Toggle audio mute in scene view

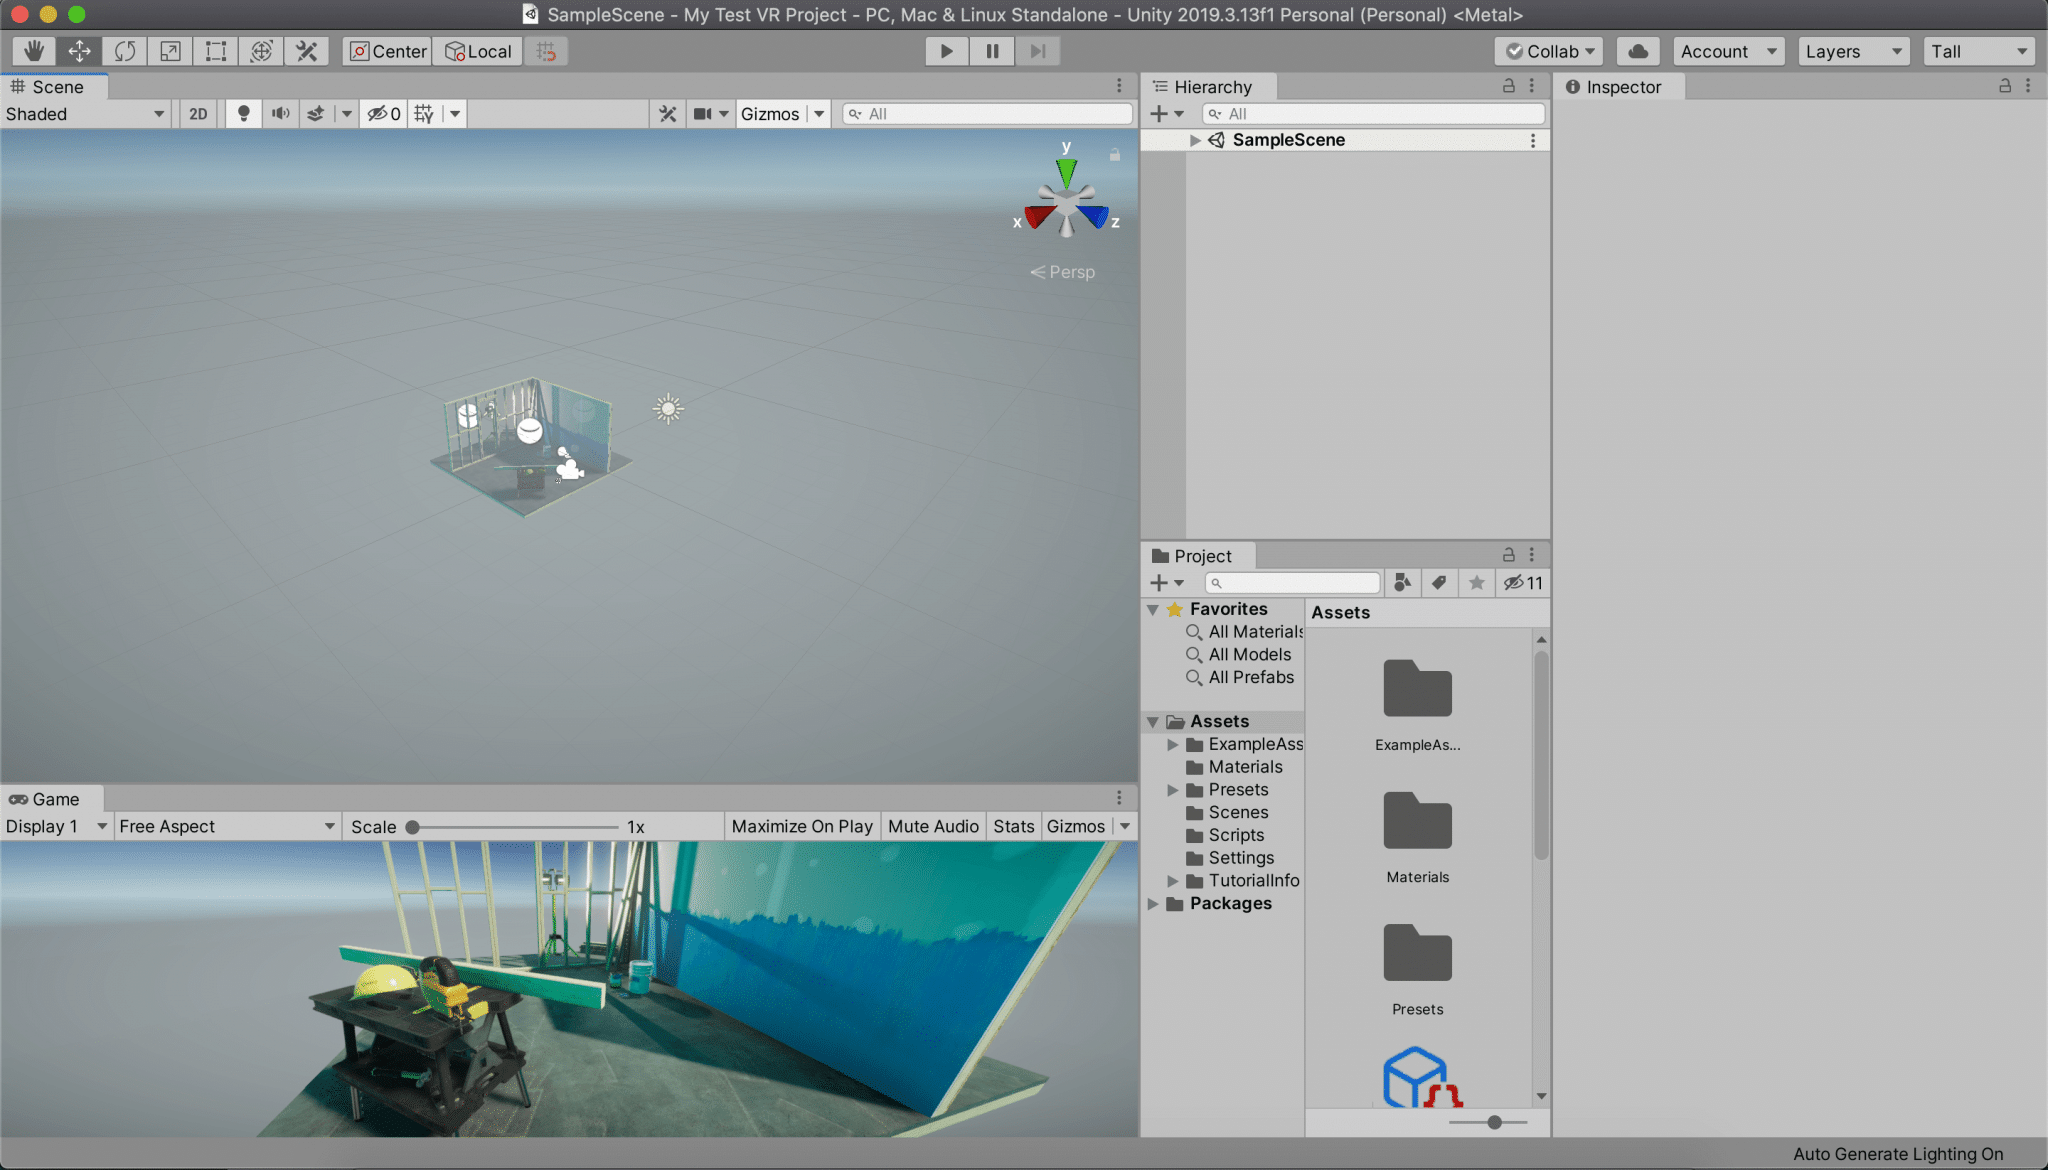pos(280,114)
